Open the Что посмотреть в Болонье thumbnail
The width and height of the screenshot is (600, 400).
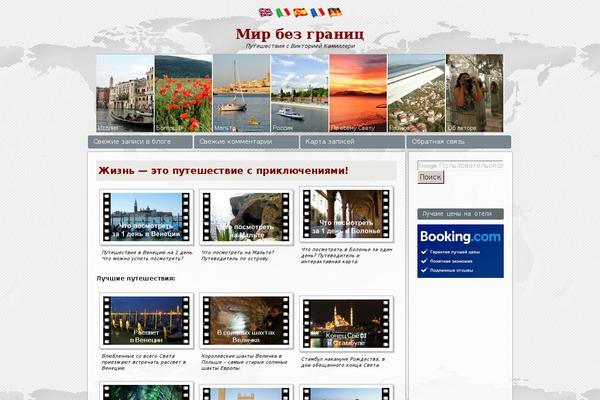(346, 214)
